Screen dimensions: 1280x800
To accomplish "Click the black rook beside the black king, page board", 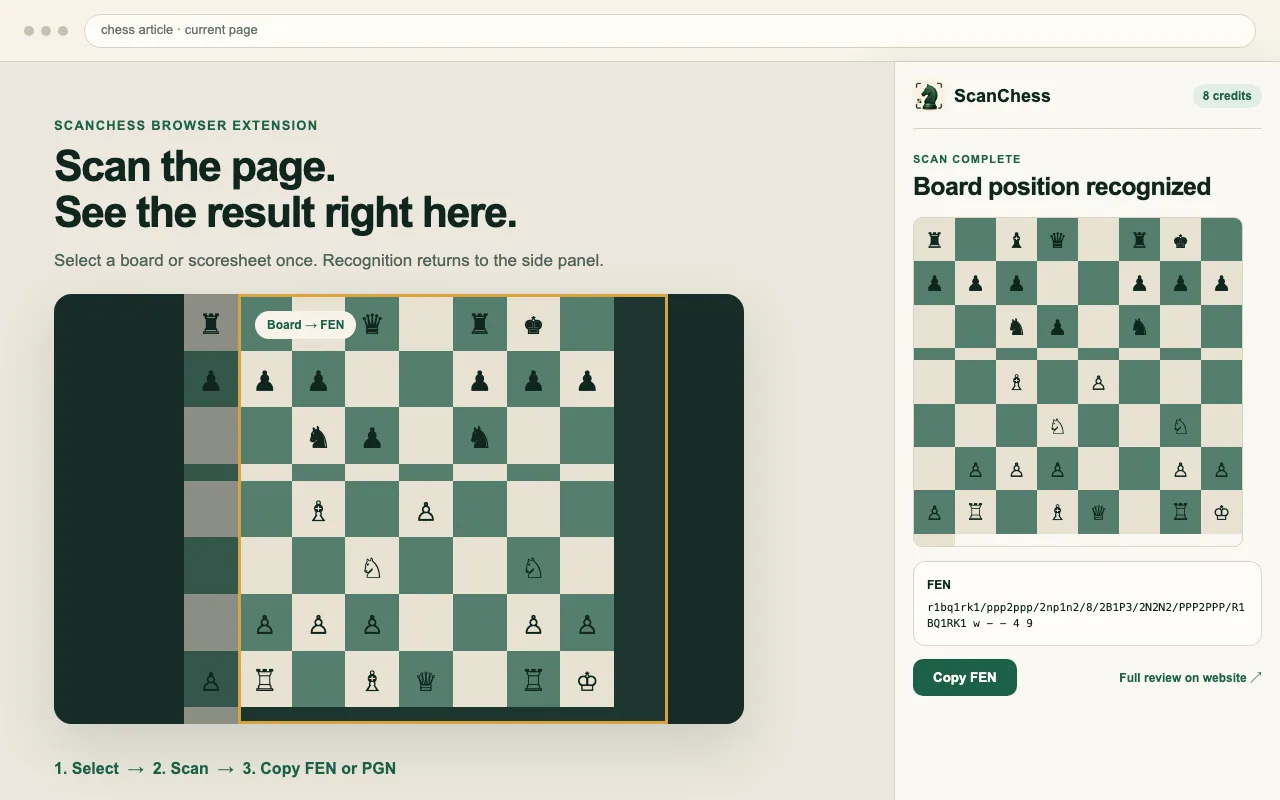I will (479, 324).
